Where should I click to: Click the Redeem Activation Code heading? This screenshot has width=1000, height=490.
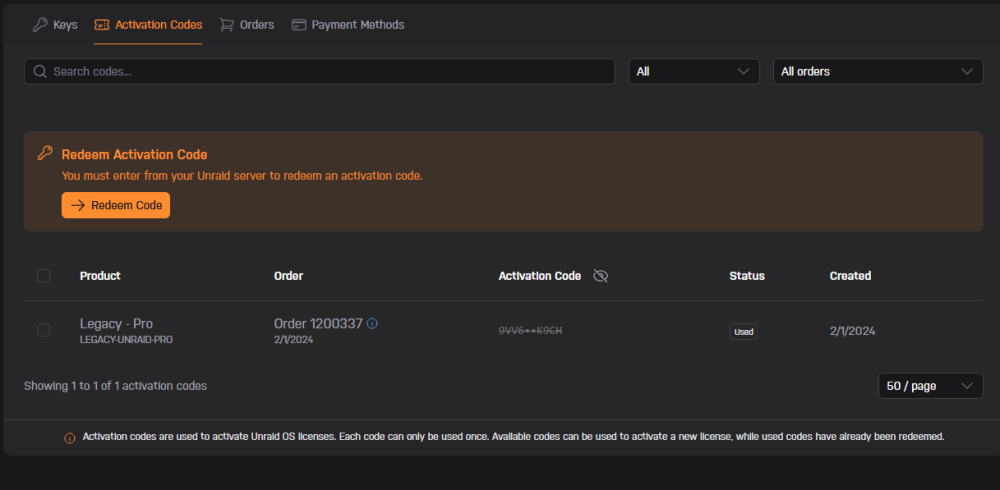coord(135,154)
